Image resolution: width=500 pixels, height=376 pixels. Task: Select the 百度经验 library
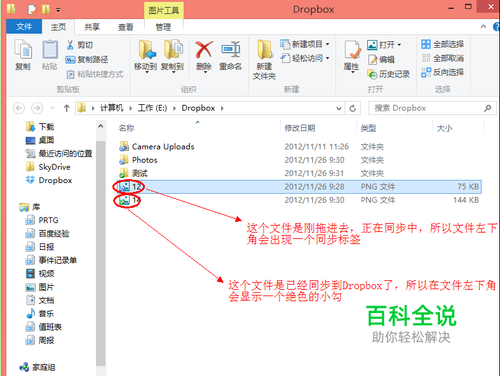click(48, 233)
